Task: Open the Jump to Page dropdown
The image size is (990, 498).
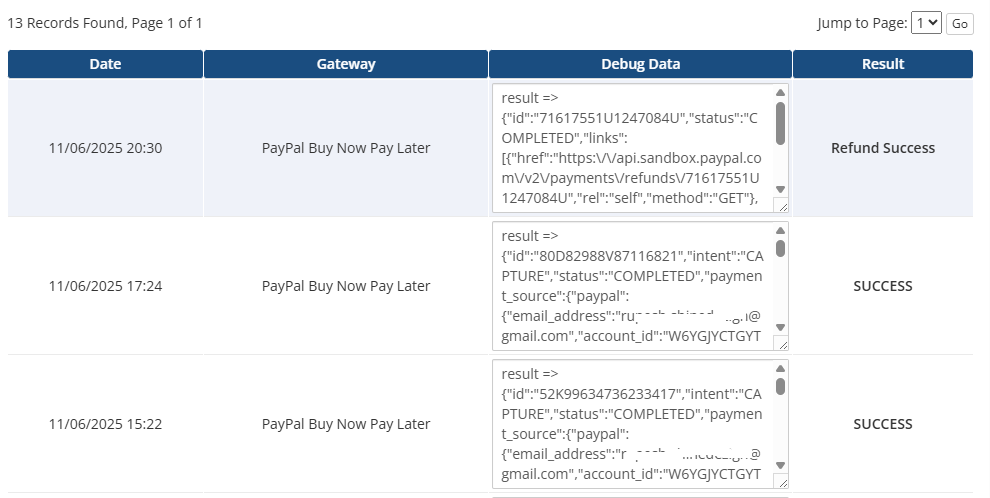Action: 927,23
